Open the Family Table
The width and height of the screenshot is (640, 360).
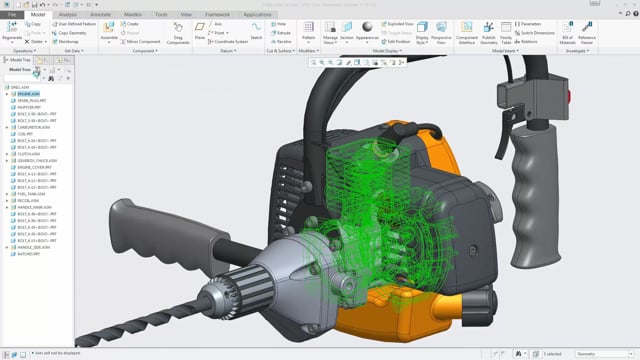point(506,33)
